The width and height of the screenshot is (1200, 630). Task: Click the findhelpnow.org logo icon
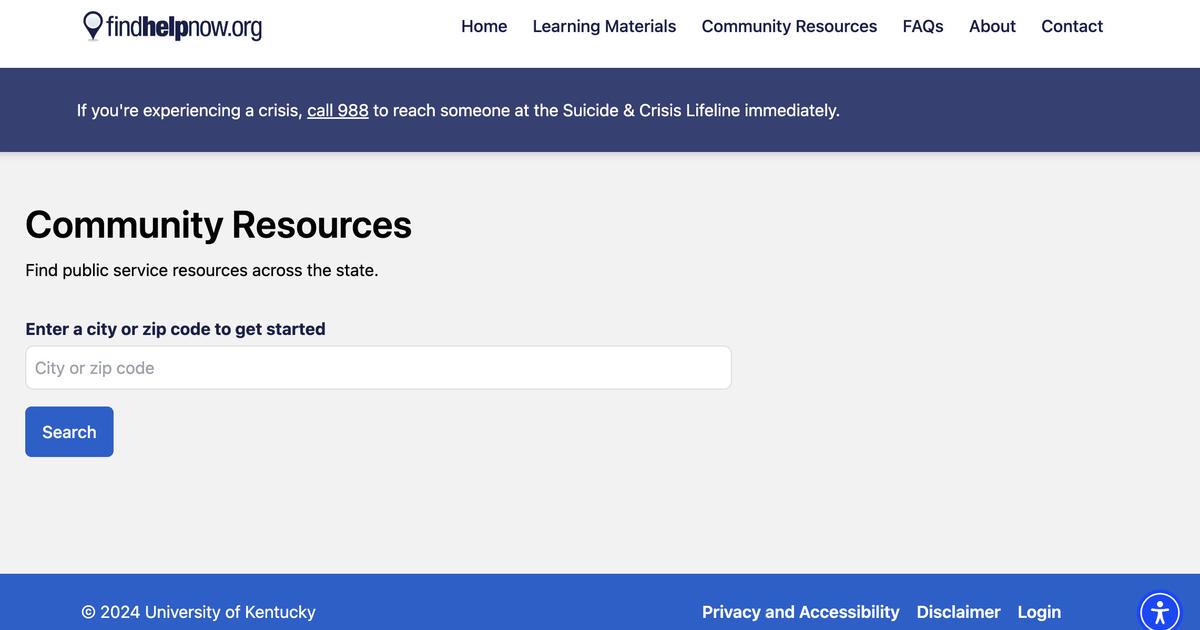[93, 26]
